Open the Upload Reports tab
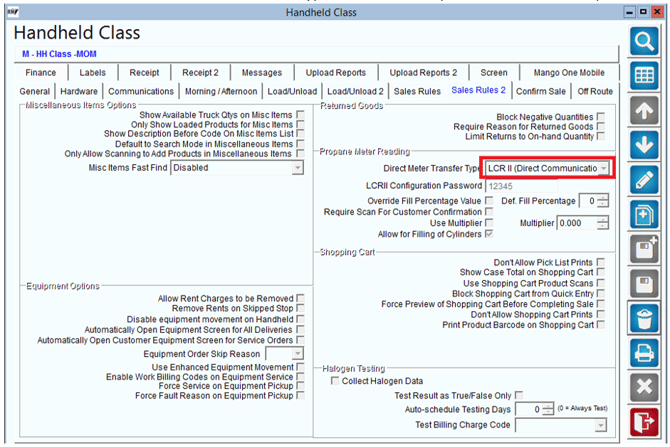The image size is (670, 447). [x=335, y=73]
